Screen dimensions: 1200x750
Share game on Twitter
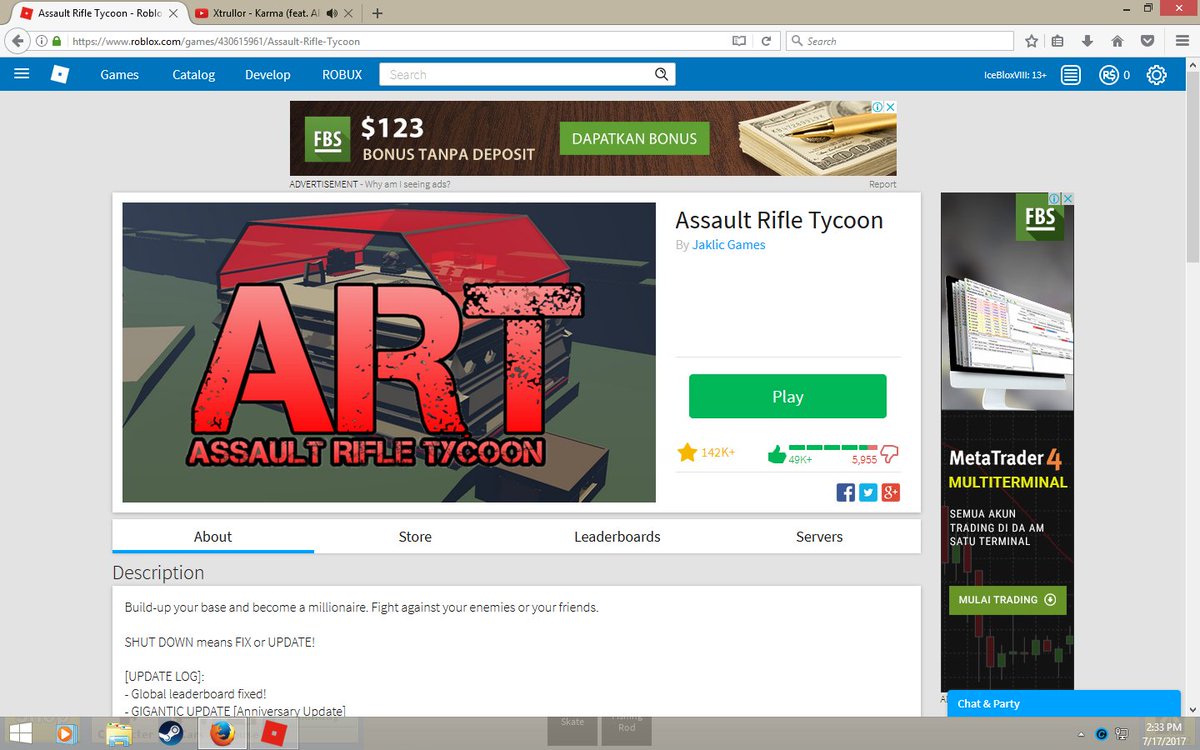click(868, 492)
